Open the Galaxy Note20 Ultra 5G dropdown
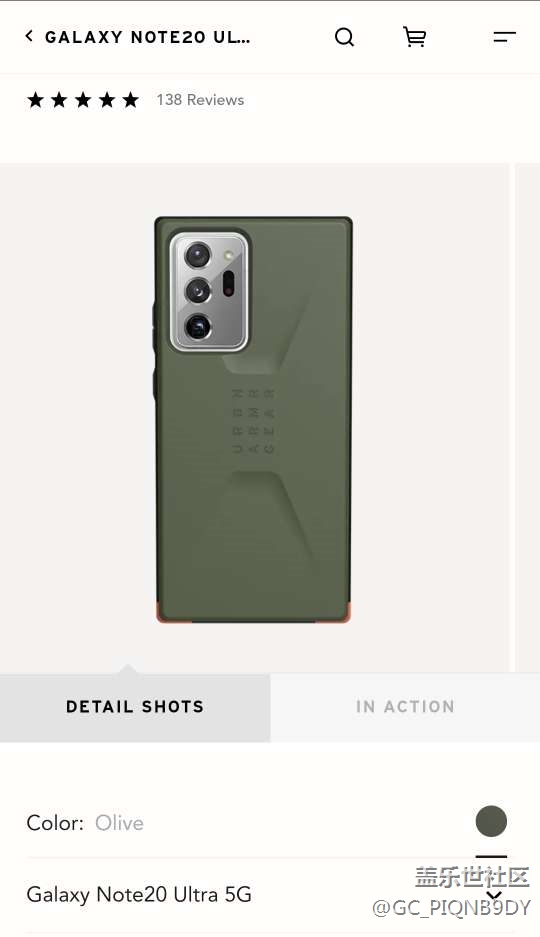Image resolution: width=540 pixels, height=937 pixels. coord(268,895)
